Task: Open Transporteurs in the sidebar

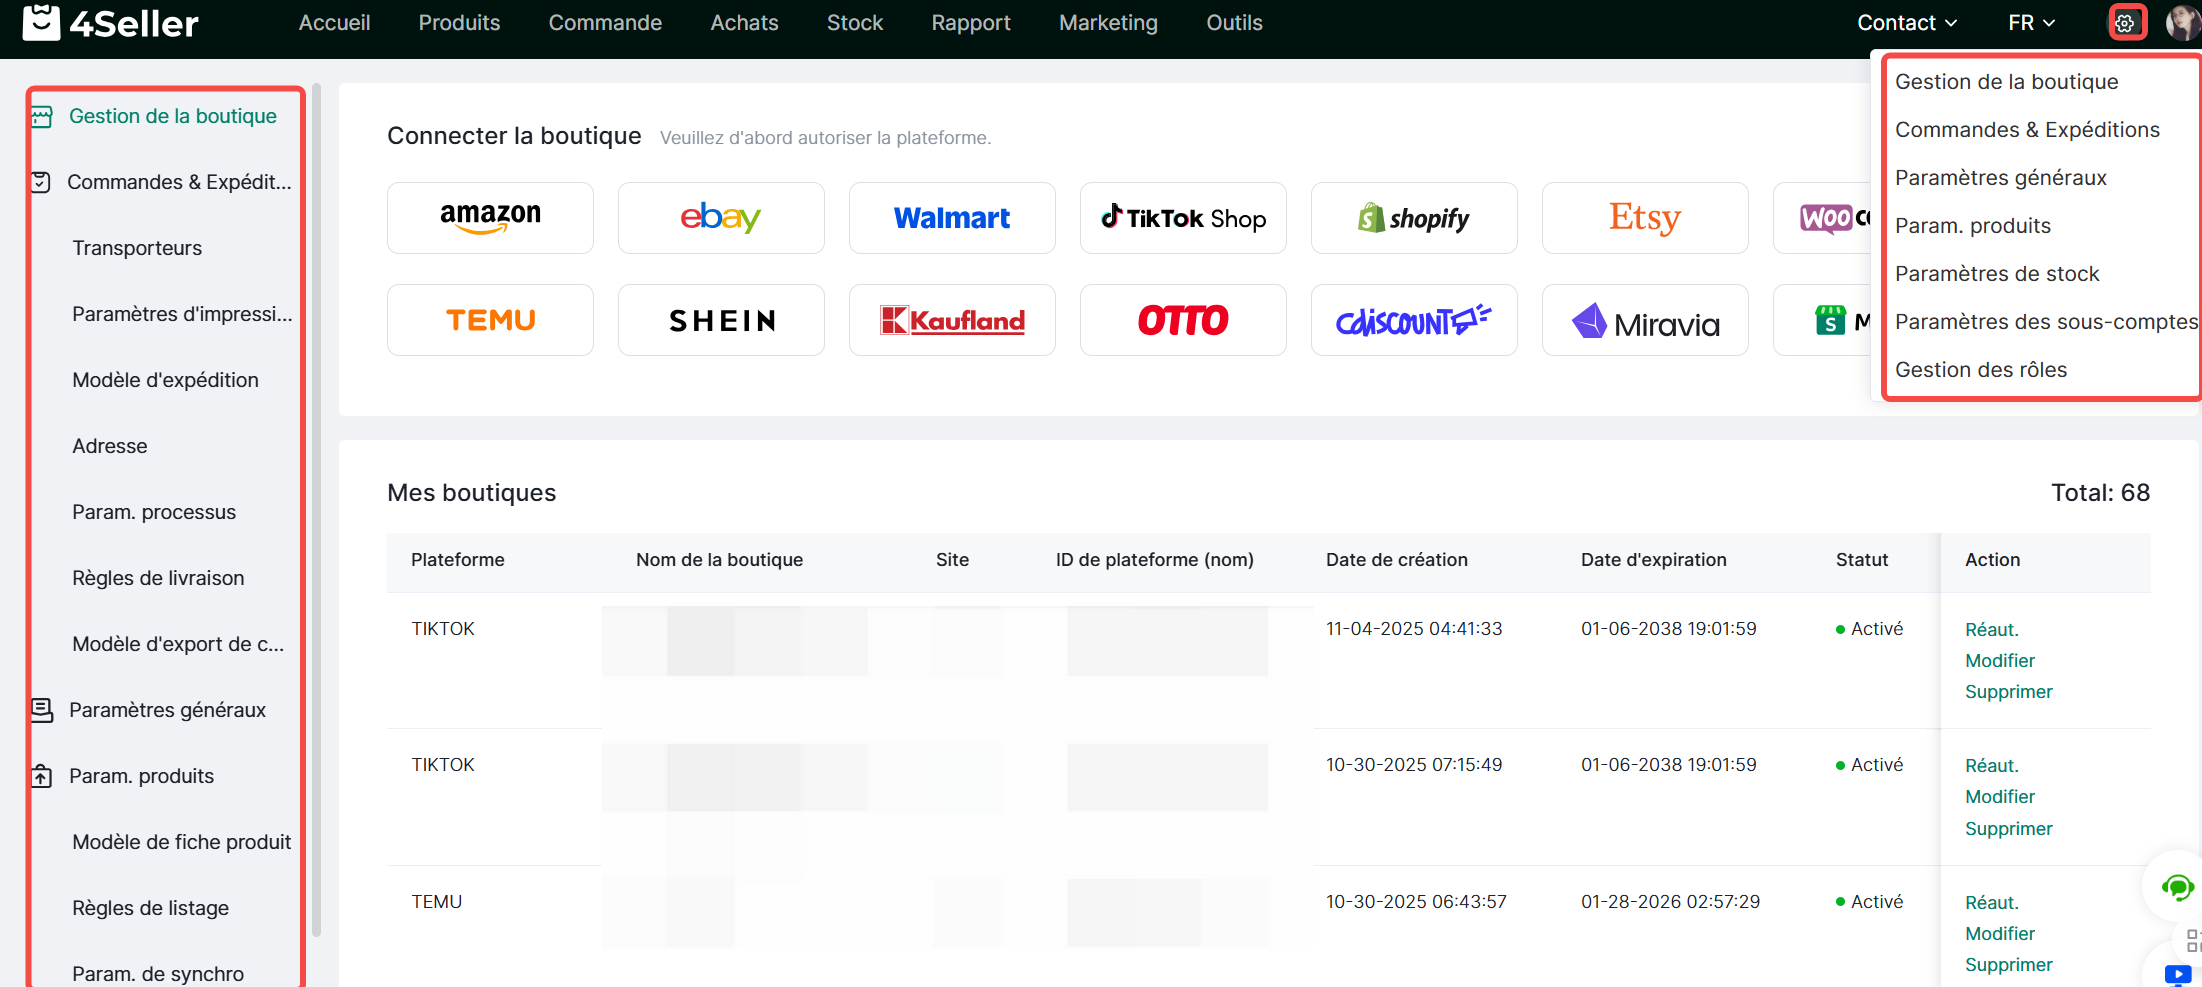Action: pyautogui.click(x=137, y=248)
